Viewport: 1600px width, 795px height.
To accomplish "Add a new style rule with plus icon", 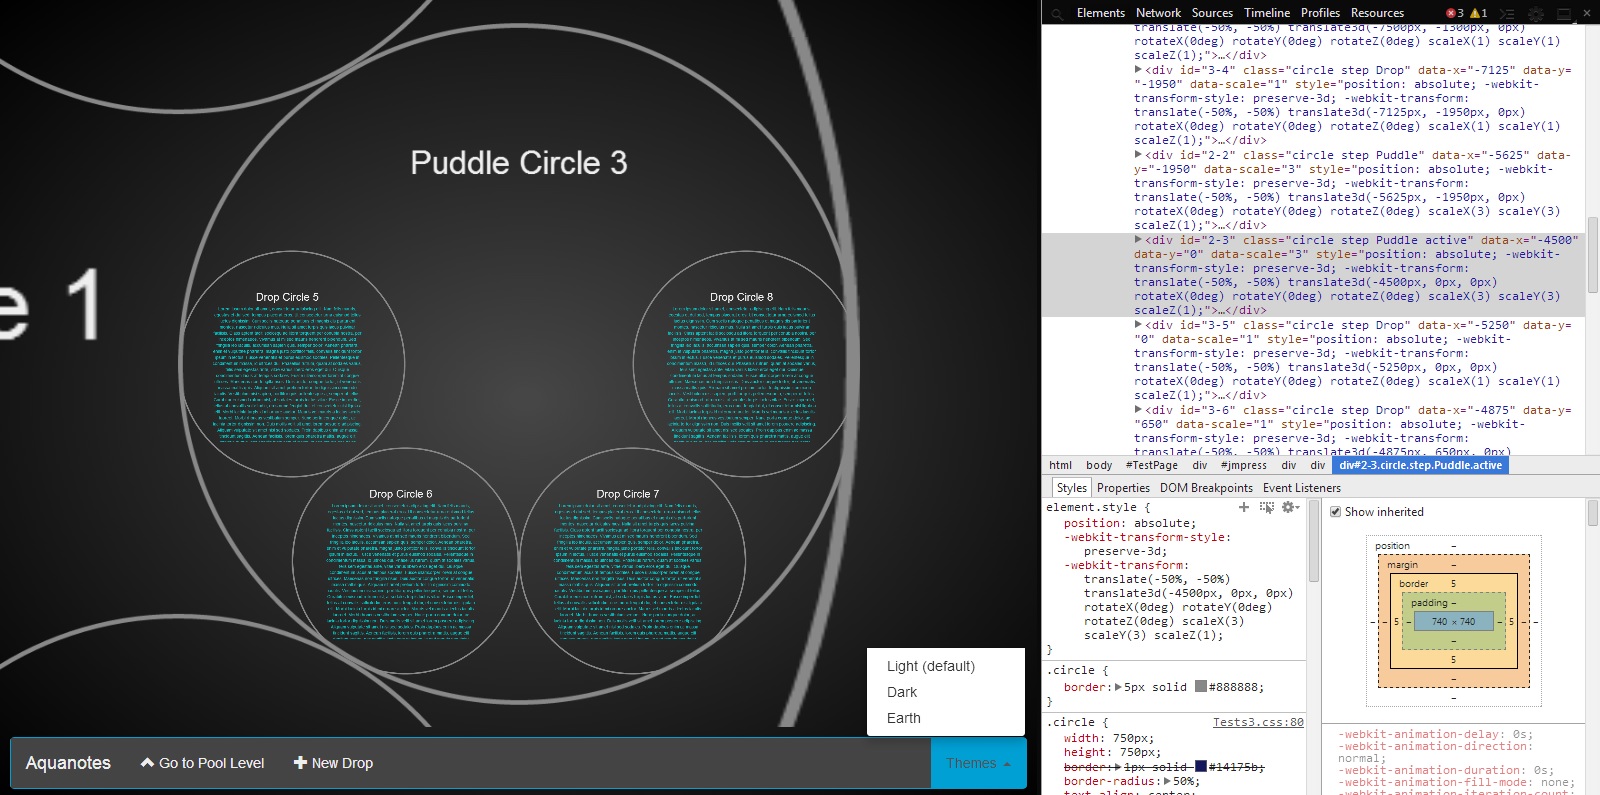I will (x=1244, y=507).
